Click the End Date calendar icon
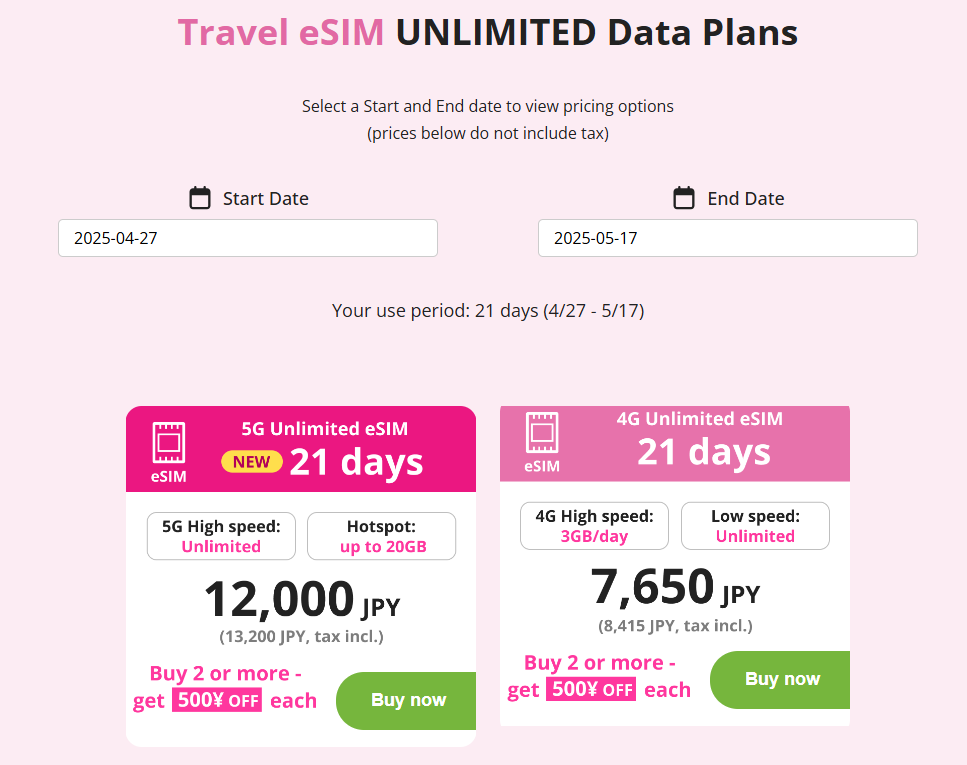The width and height of the screenshot is (967, 765). pos(684,198)
